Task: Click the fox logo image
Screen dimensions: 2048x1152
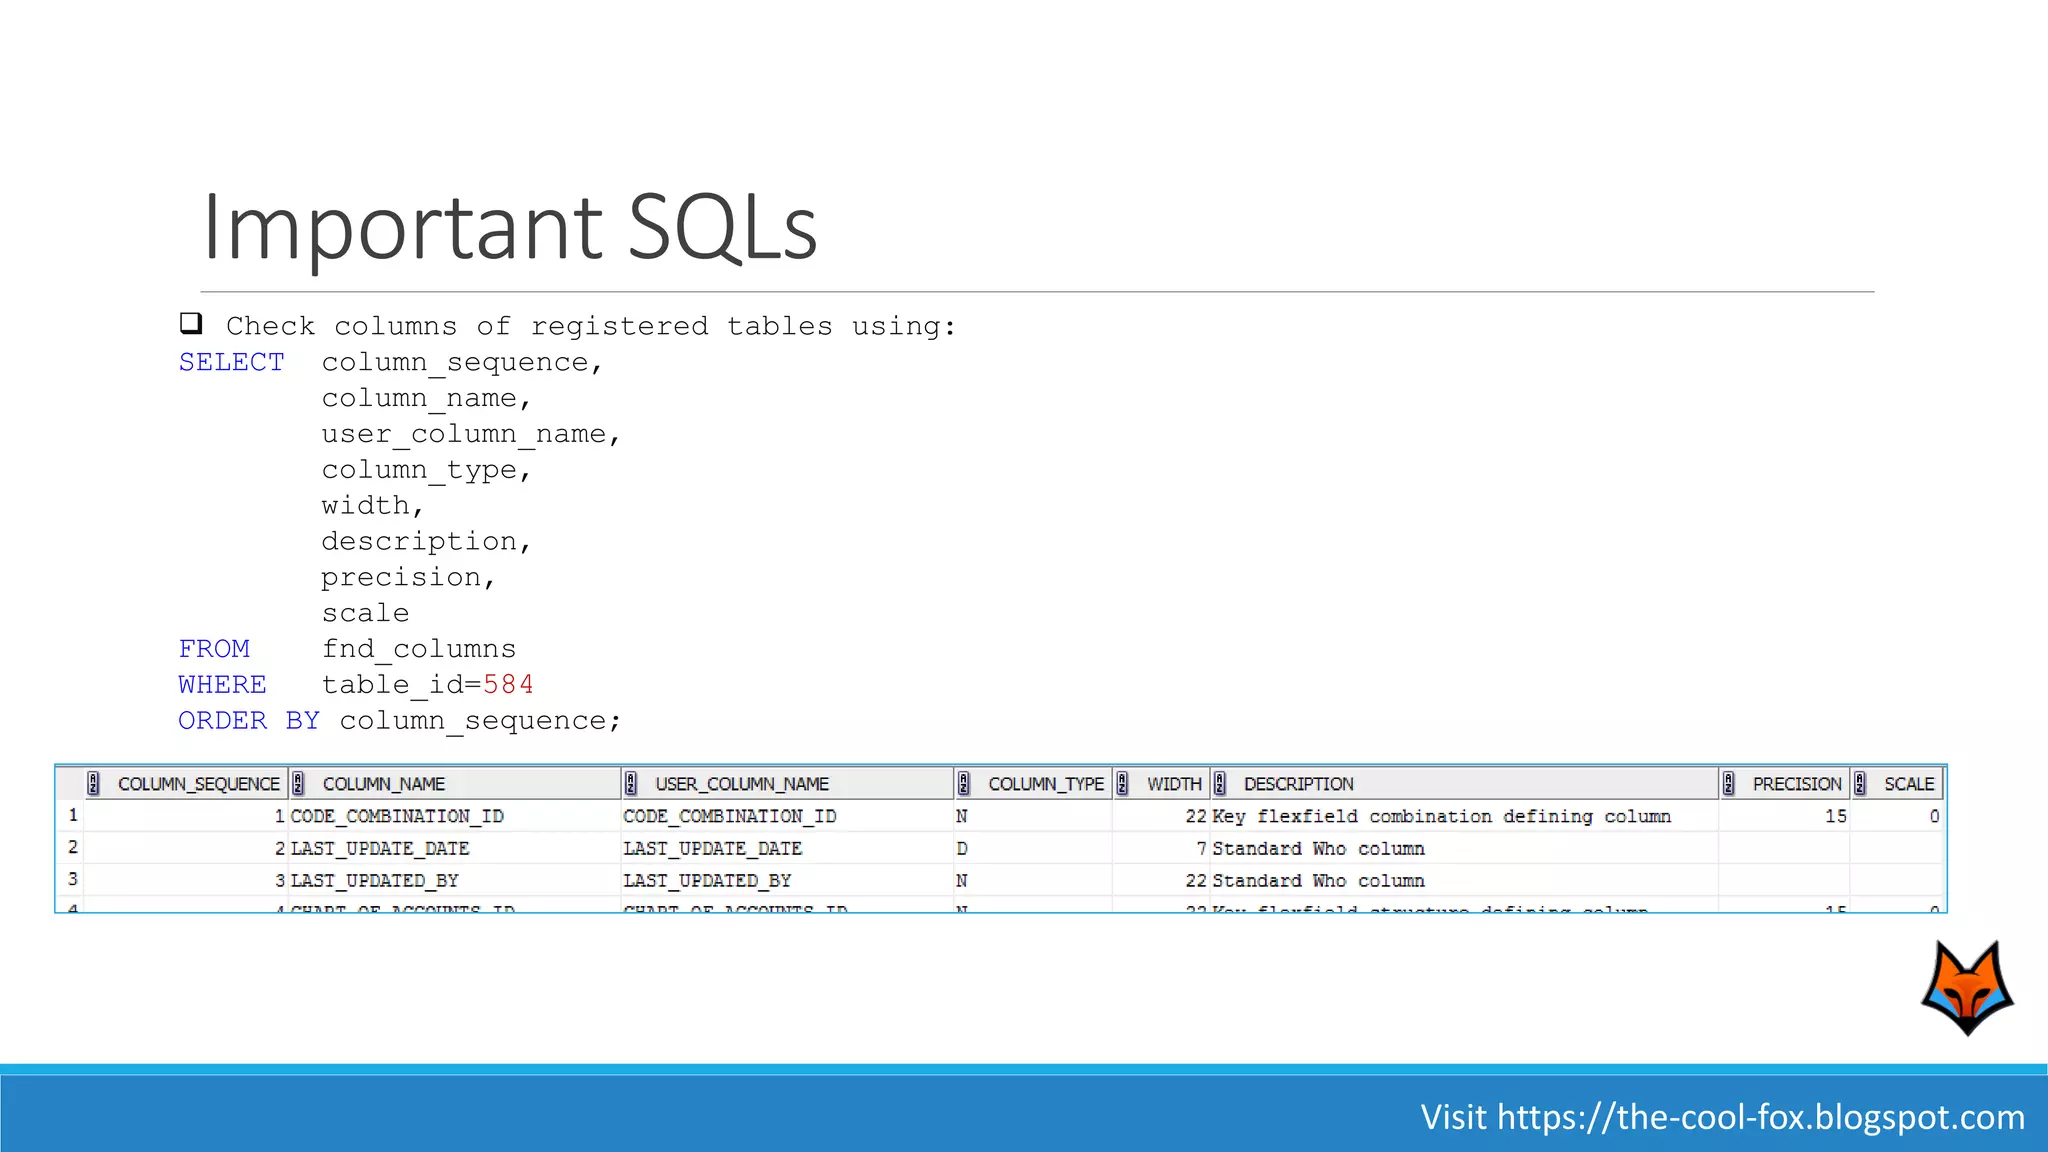Action: (x=1967, y=987)
